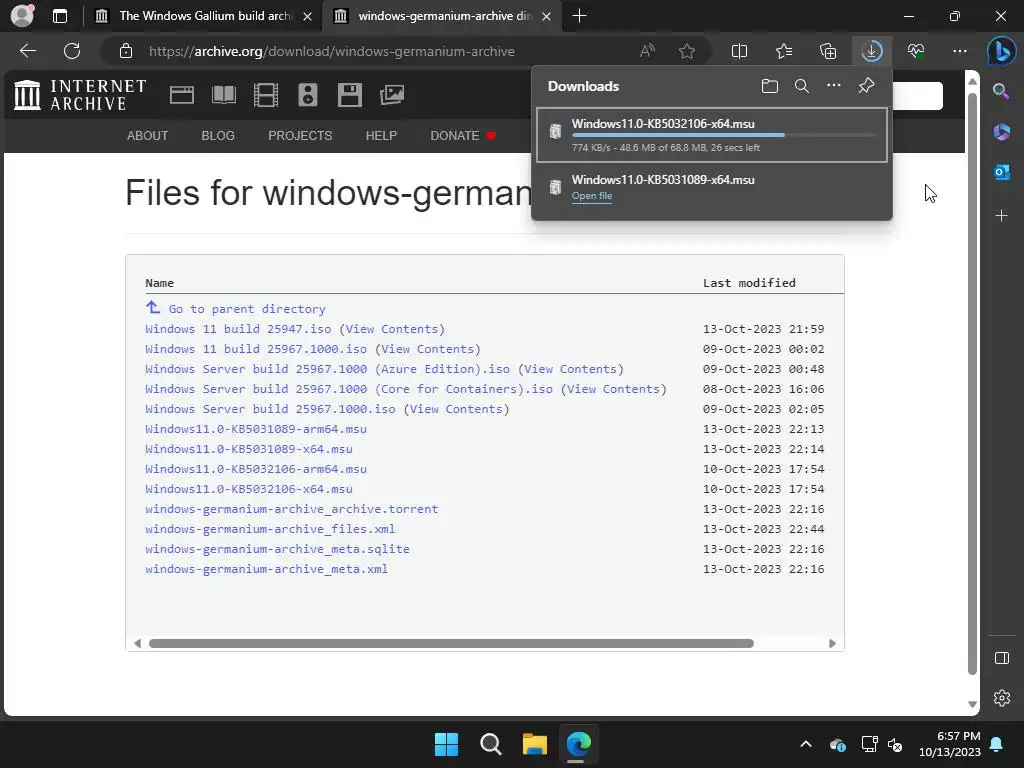This screenshot has width=1024, height=768.
Task: Open Edge Settings and more menu
Action: pyautogui.click(x=960, y=51)
